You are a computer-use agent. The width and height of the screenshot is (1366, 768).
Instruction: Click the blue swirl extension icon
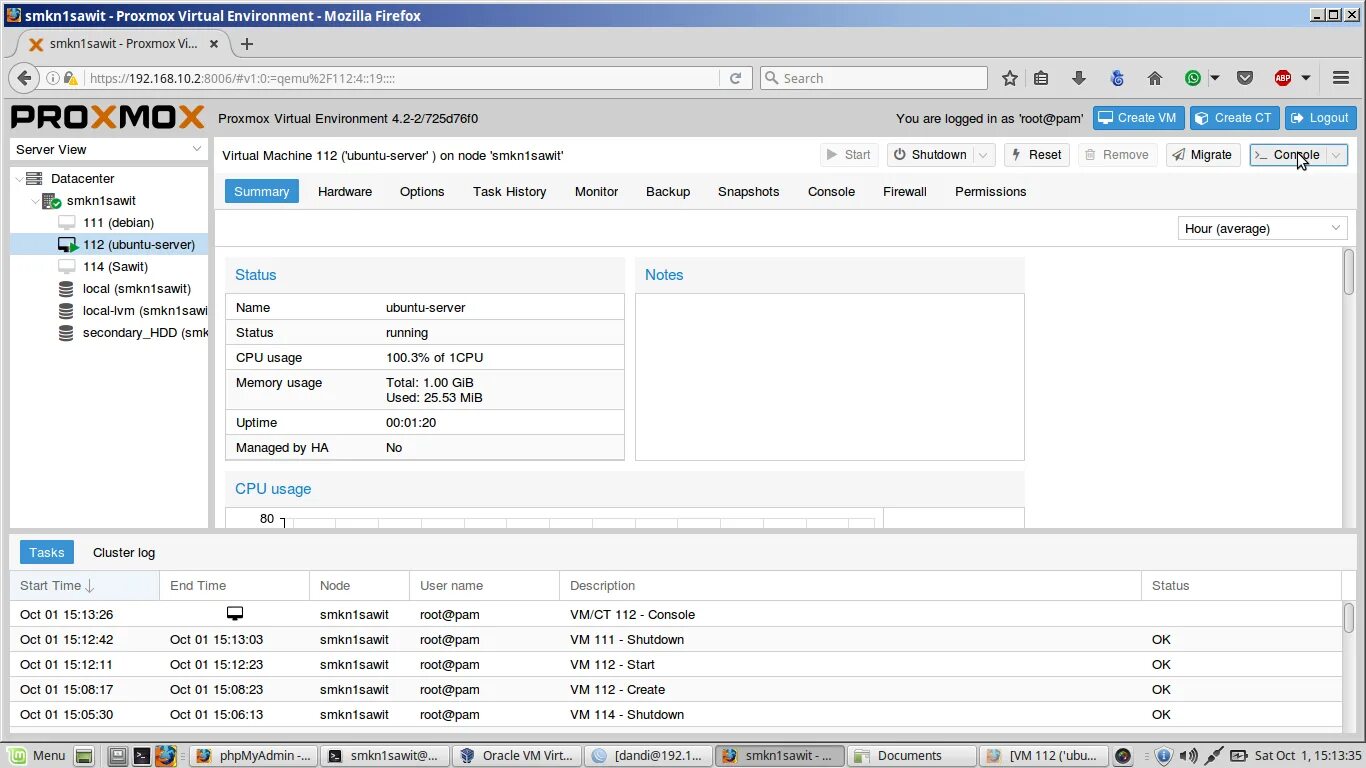[x=1118, y=78]
